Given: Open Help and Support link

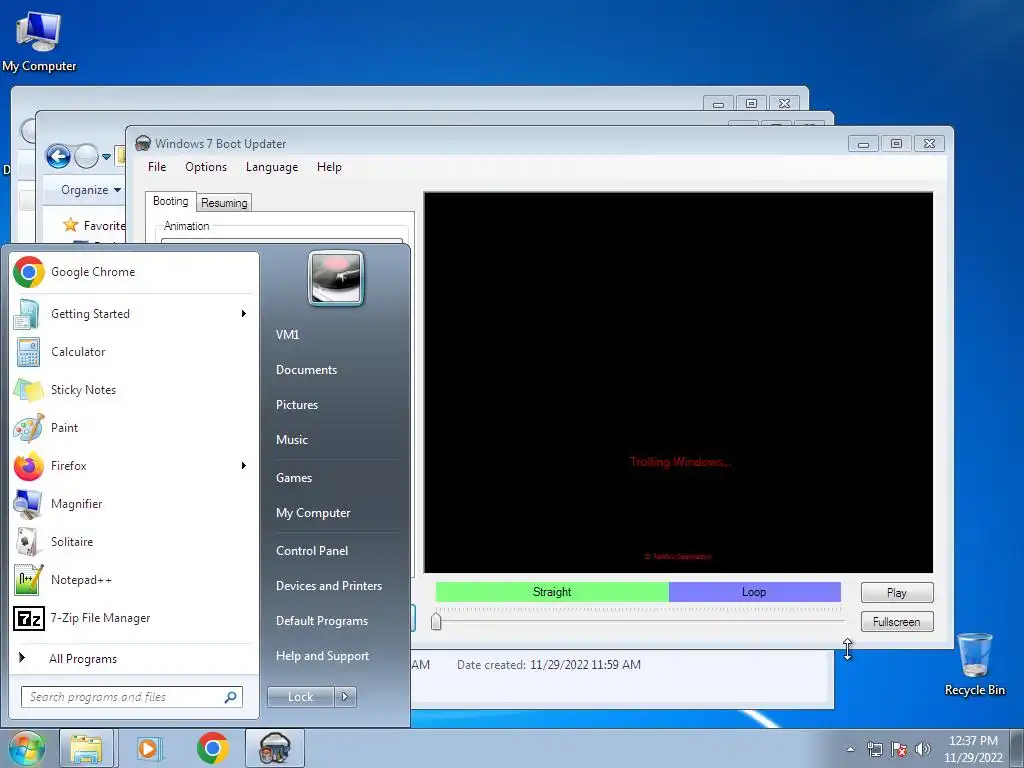Looking at the screenshot, I should [323, 656].
